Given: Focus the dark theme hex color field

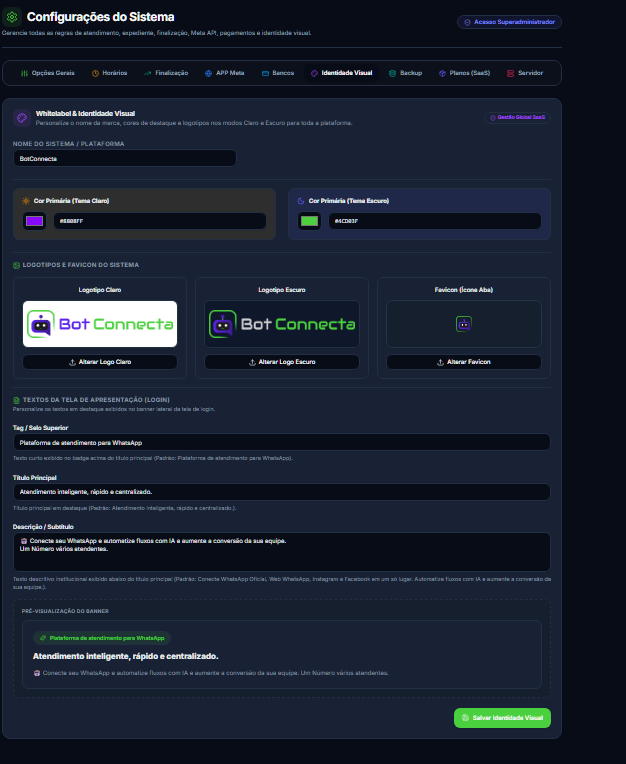Looking at the screenshot, I should point(435,221).
